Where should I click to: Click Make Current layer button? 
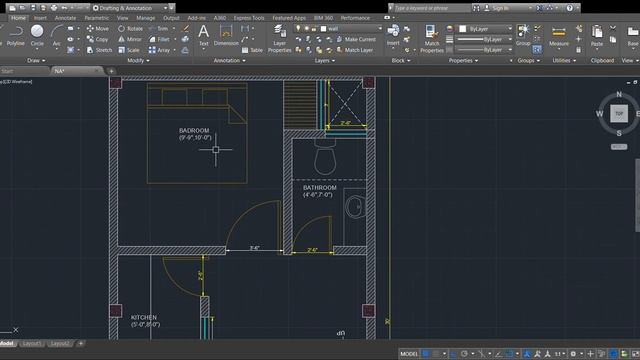356,39
